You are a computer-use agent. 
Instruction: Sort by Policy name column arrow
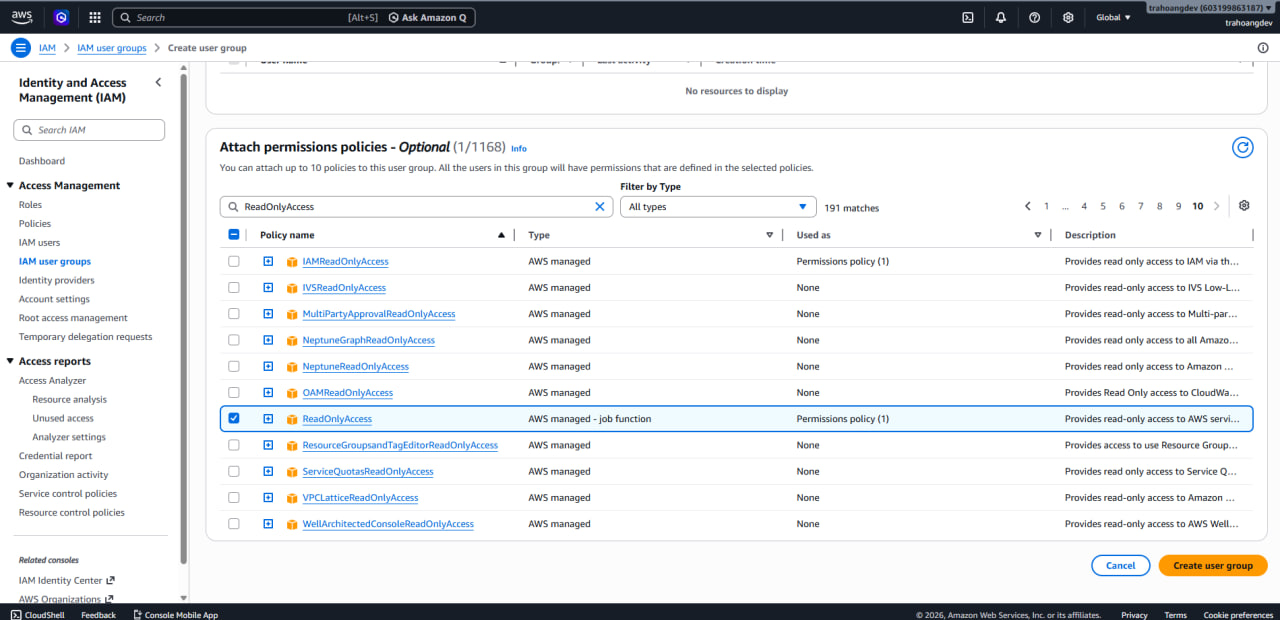[501, 235]
